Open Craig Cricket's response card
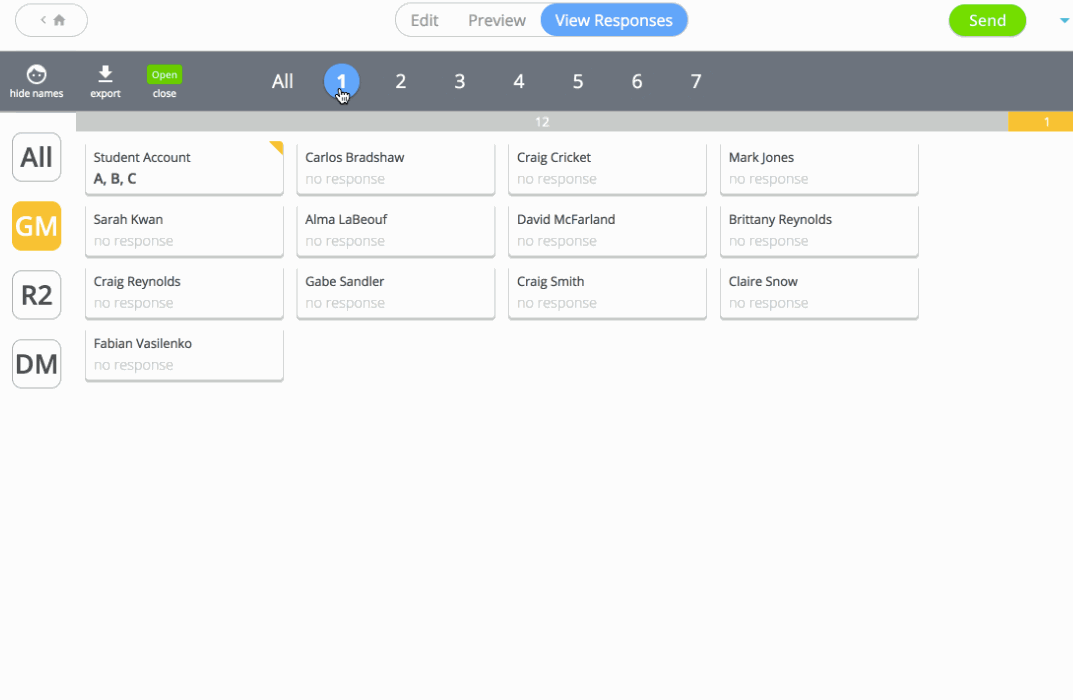Screen dimensions: 1073x700 click(x=607, y=168)
